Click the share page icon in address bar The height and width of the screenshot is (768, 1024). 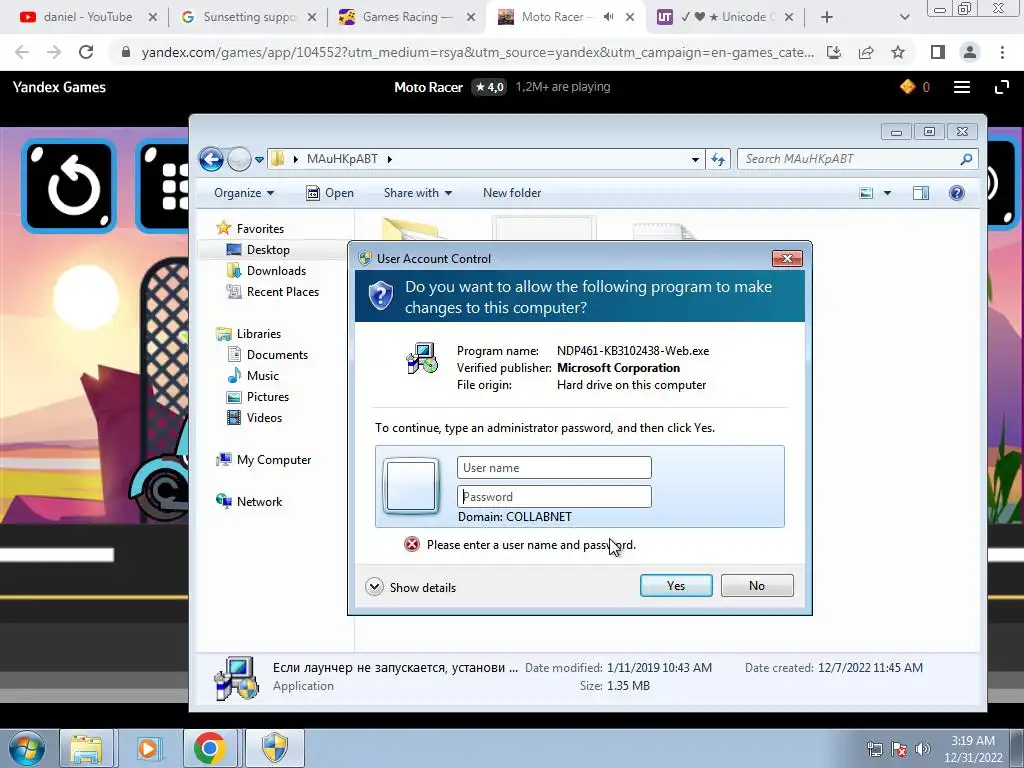(866, 52)
